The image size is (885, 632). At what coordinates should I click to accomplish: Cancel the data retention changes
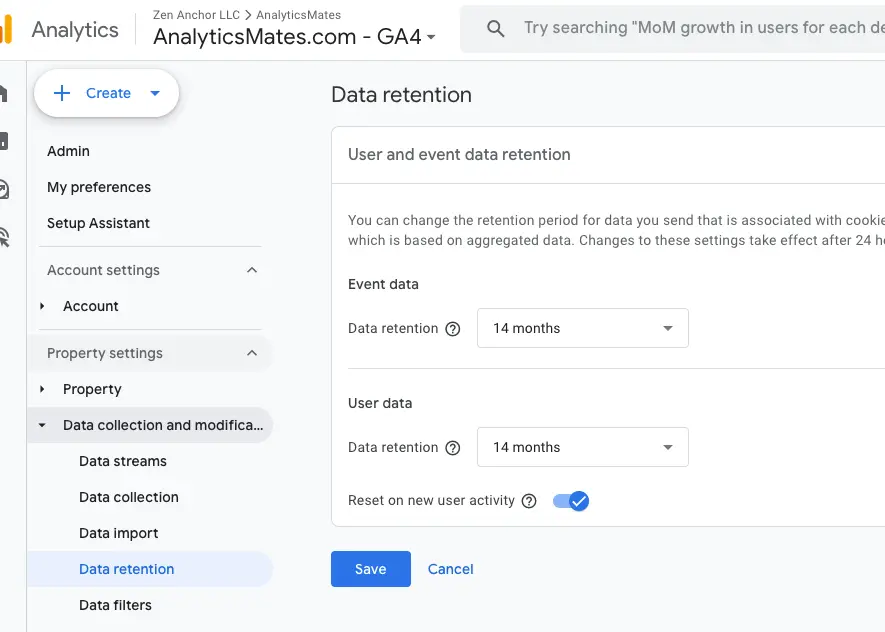(x=450, y=568)
